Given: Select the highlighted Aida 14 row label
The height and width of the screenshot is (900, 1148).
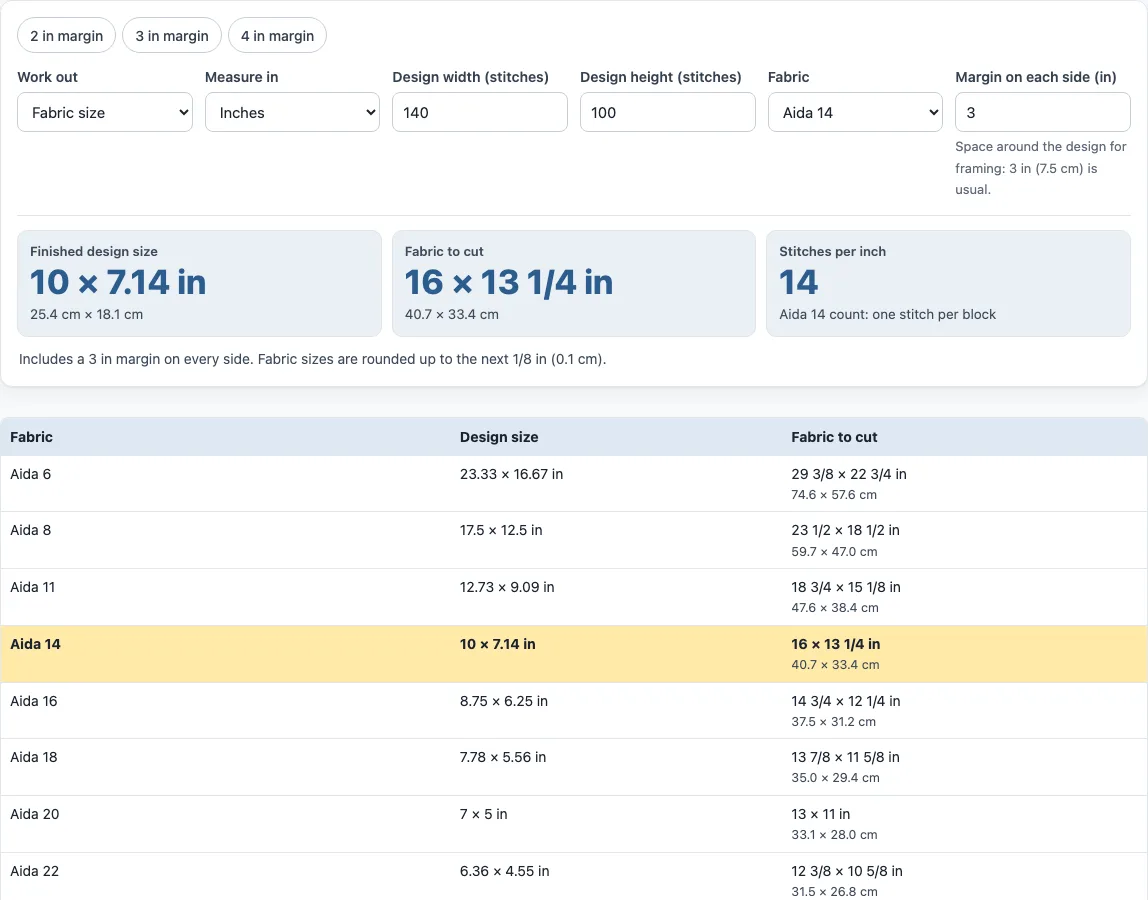Looking at the screenshot, I should (x=35, y=644).
